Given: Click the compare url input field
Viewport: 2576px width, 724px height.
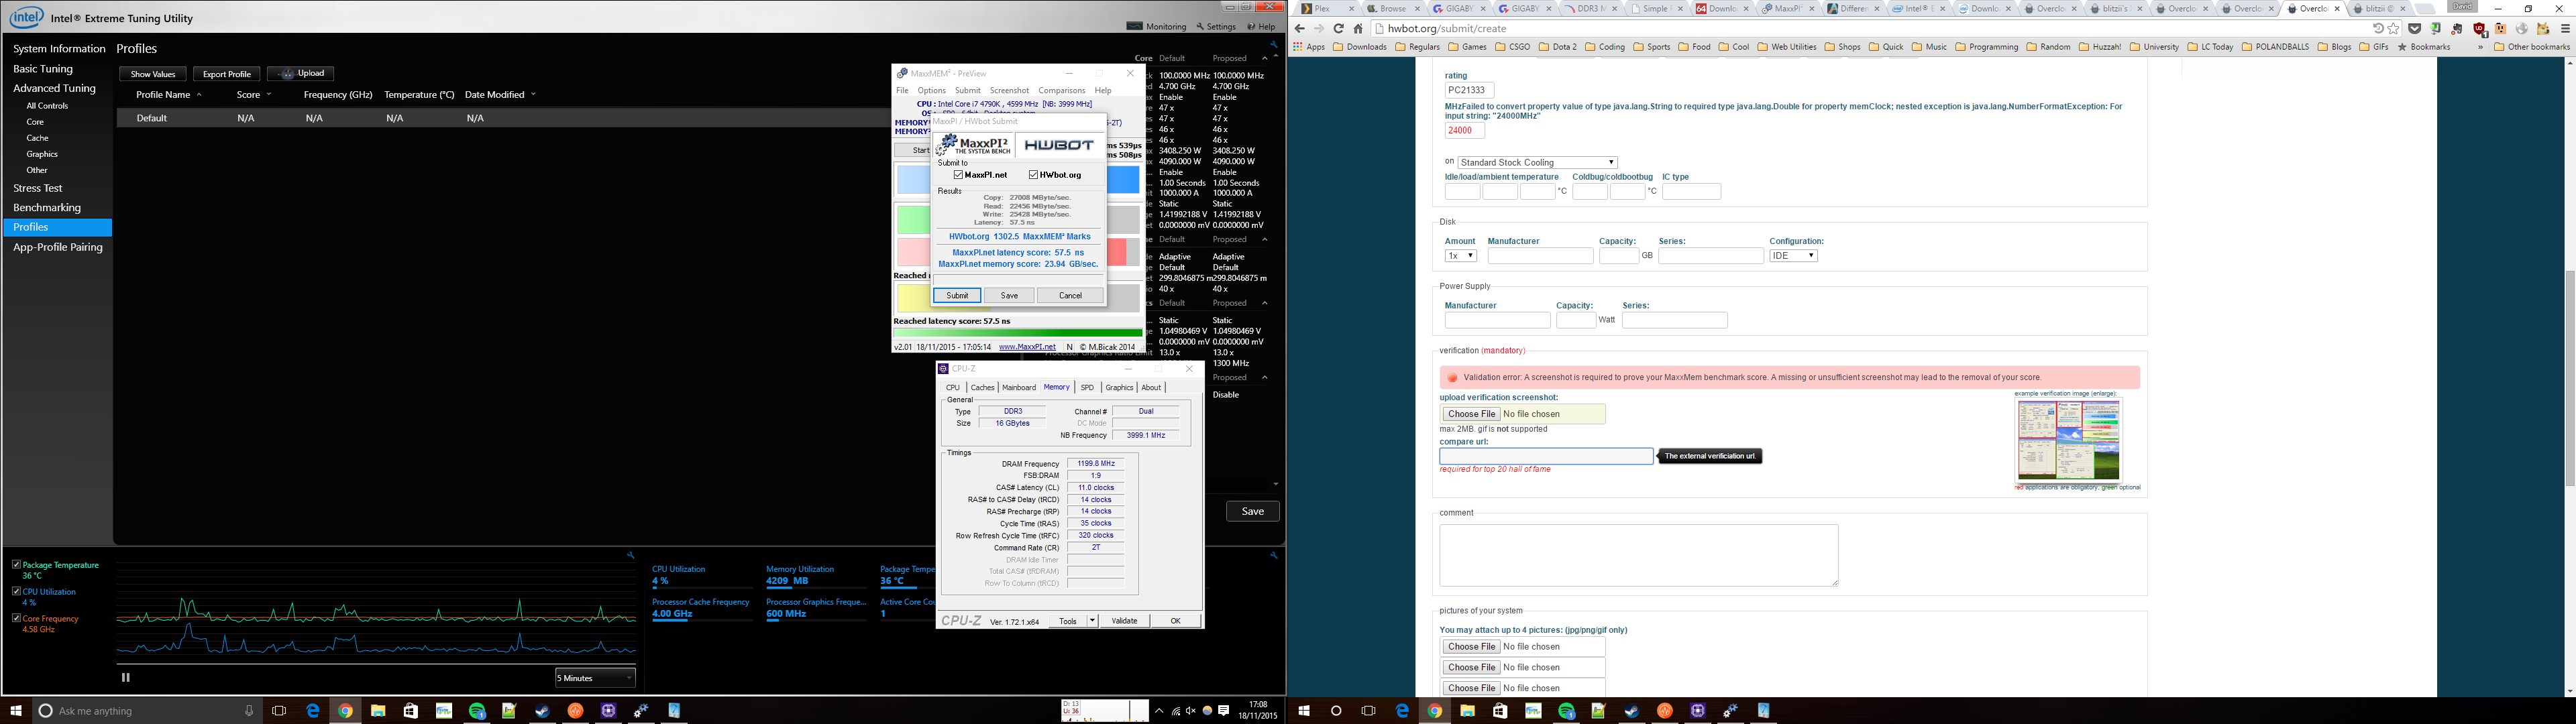Looking at the screenshot, I should click(1546, 456).
